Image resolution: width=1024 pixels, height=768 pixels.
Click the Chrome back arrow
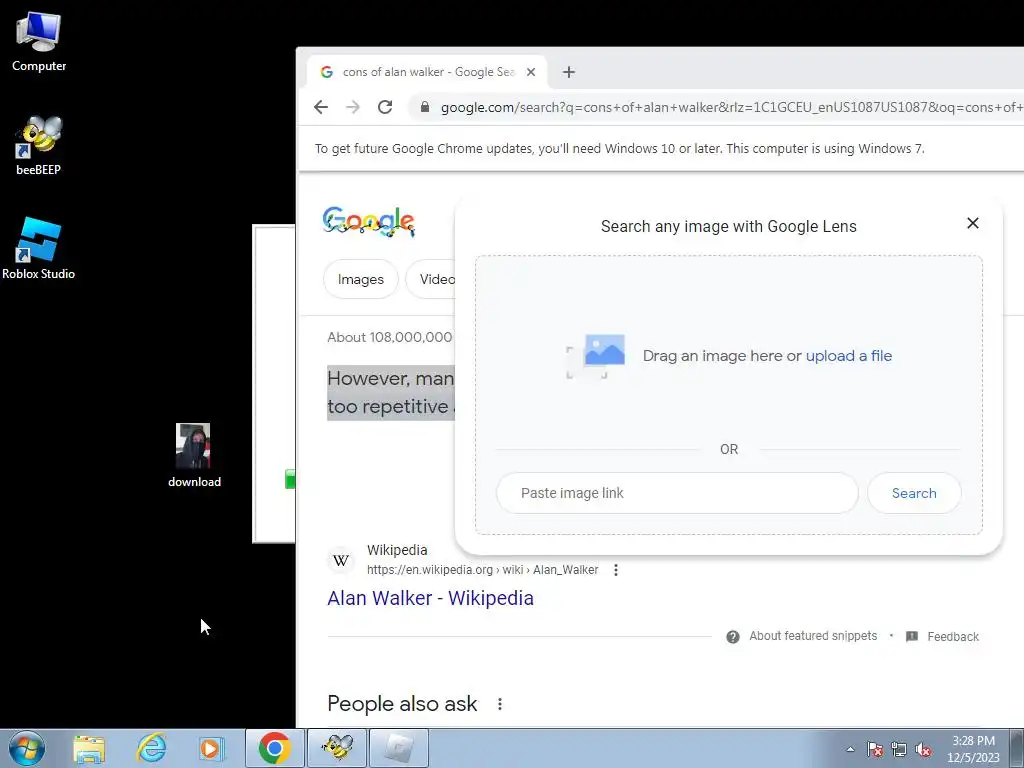coord(321,107)
